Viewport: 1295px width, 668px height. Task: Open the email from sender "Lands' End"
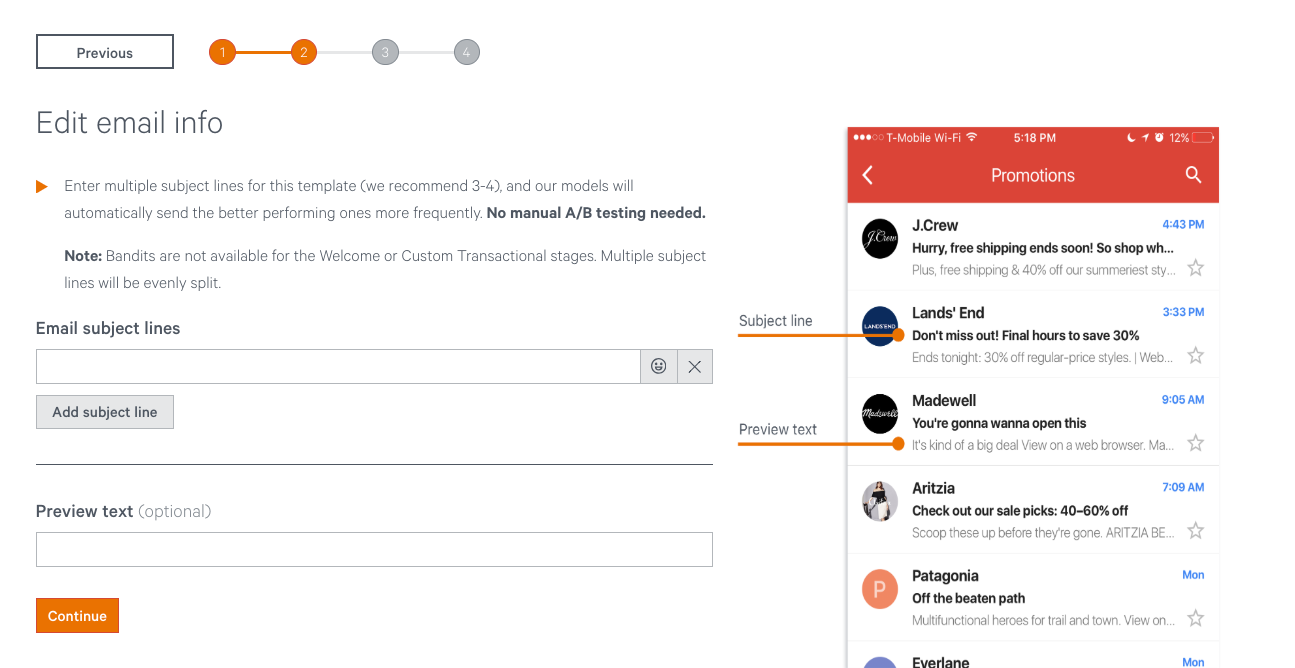point(948,313)
